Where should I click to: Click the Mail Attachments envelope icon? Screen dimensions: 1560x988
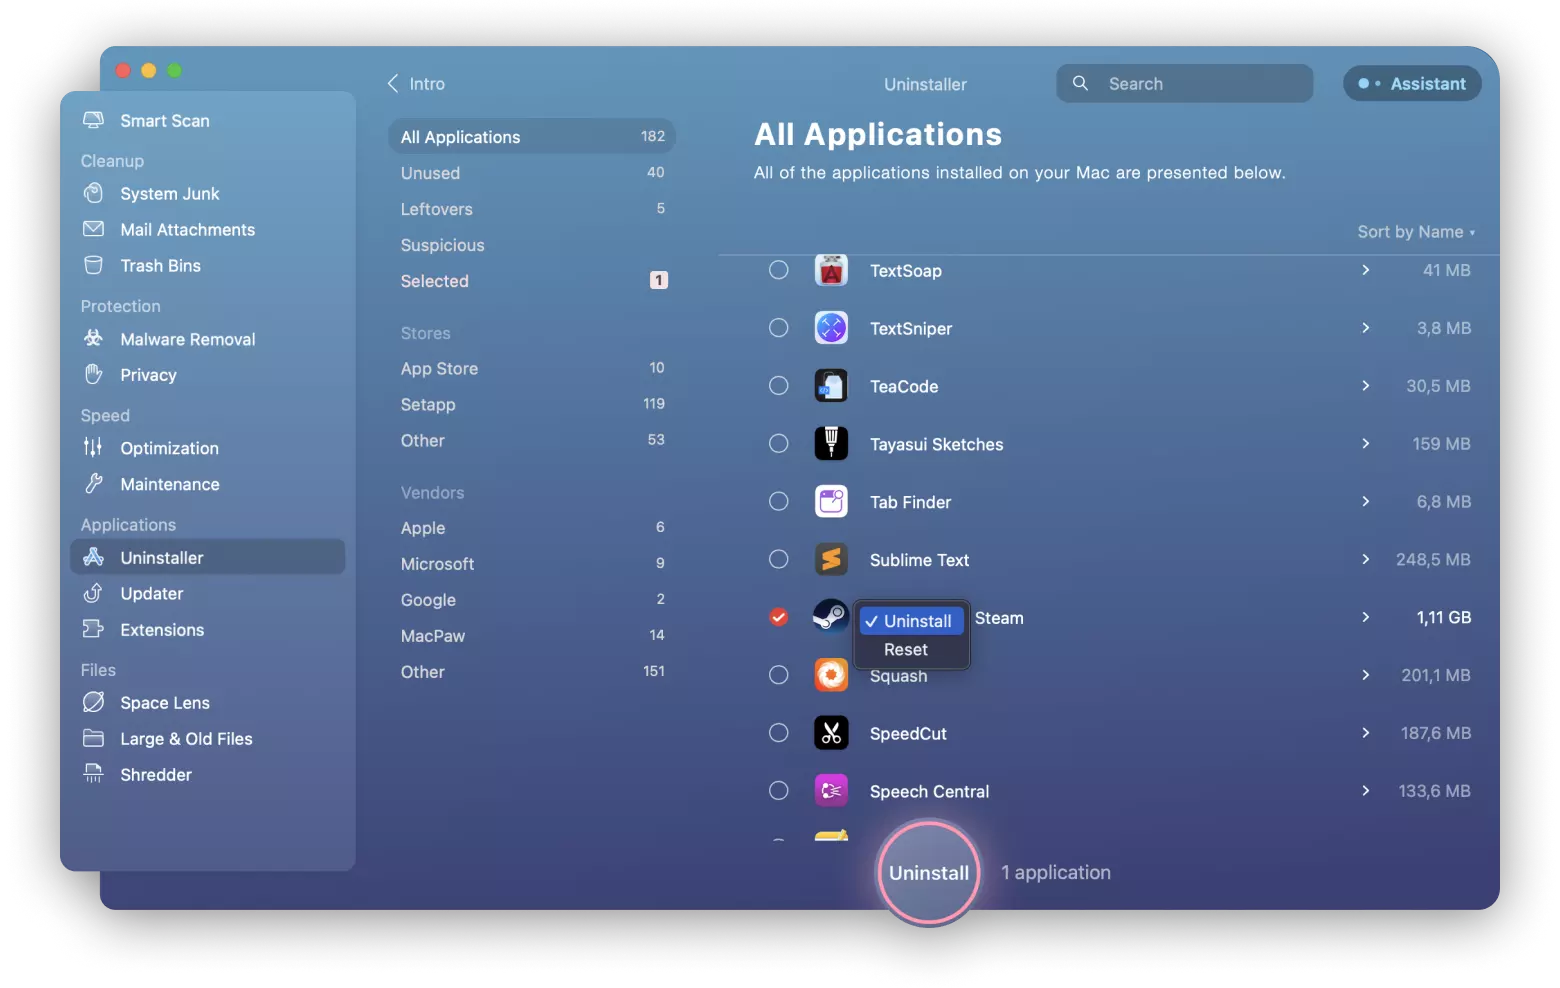(93, 229)
